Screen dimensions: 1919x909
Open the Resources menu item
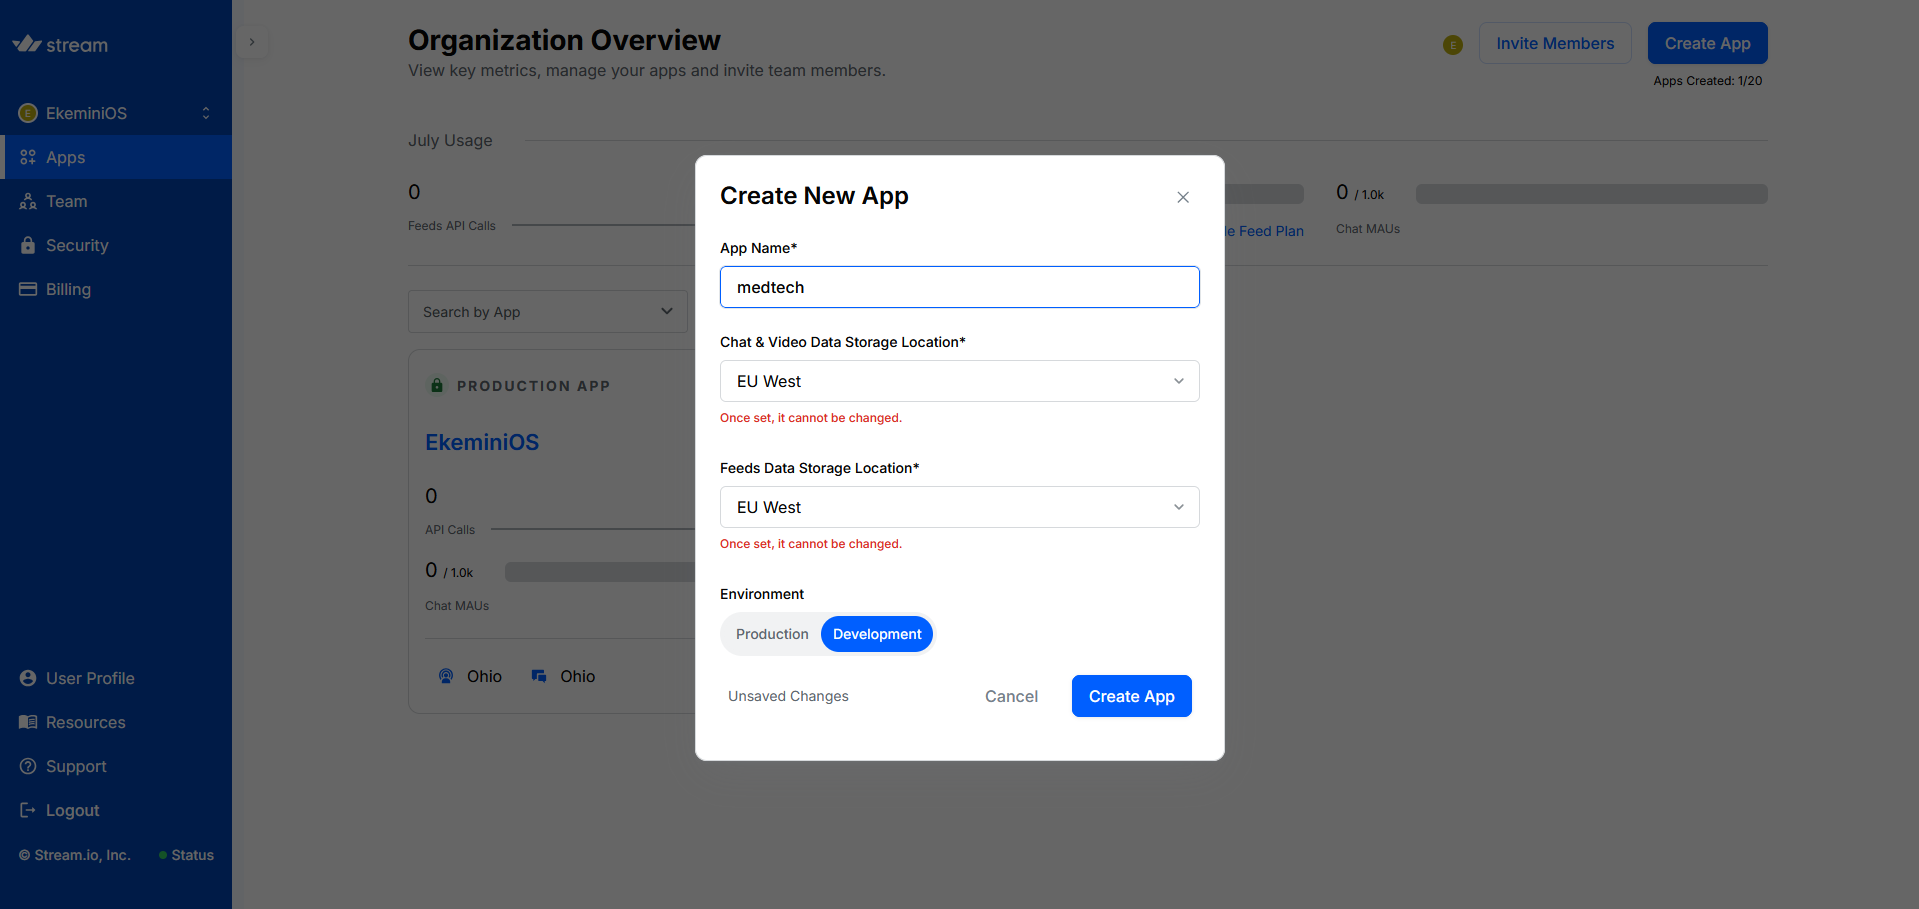click(x=85, y=722)
